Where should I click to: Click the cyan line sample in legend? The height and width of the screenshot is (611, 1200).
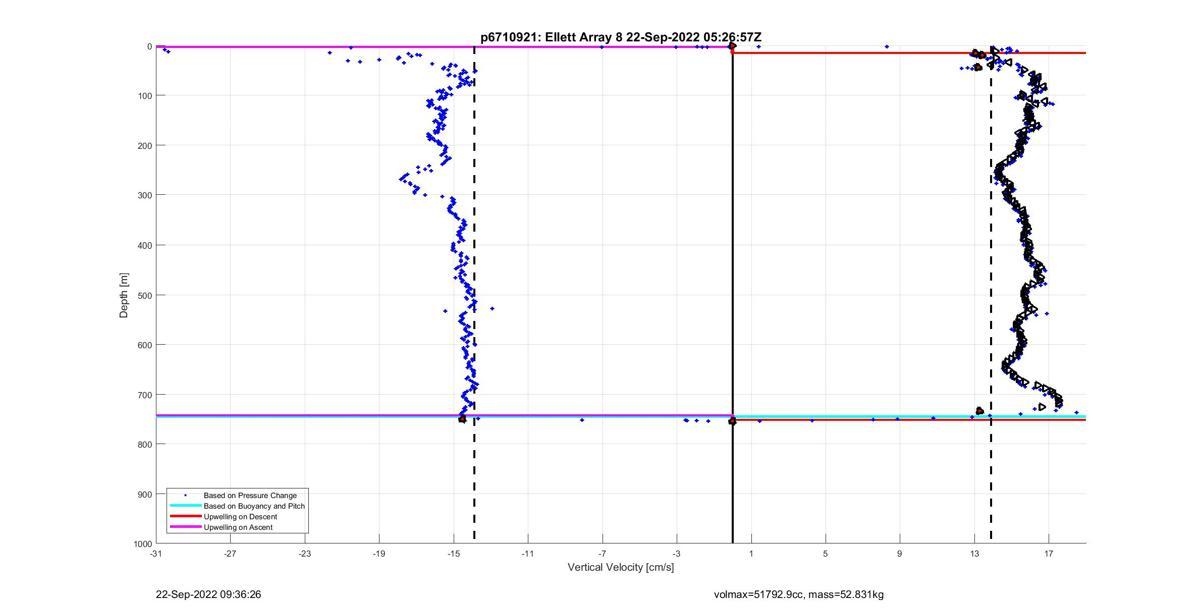click(x=184, y=506)
